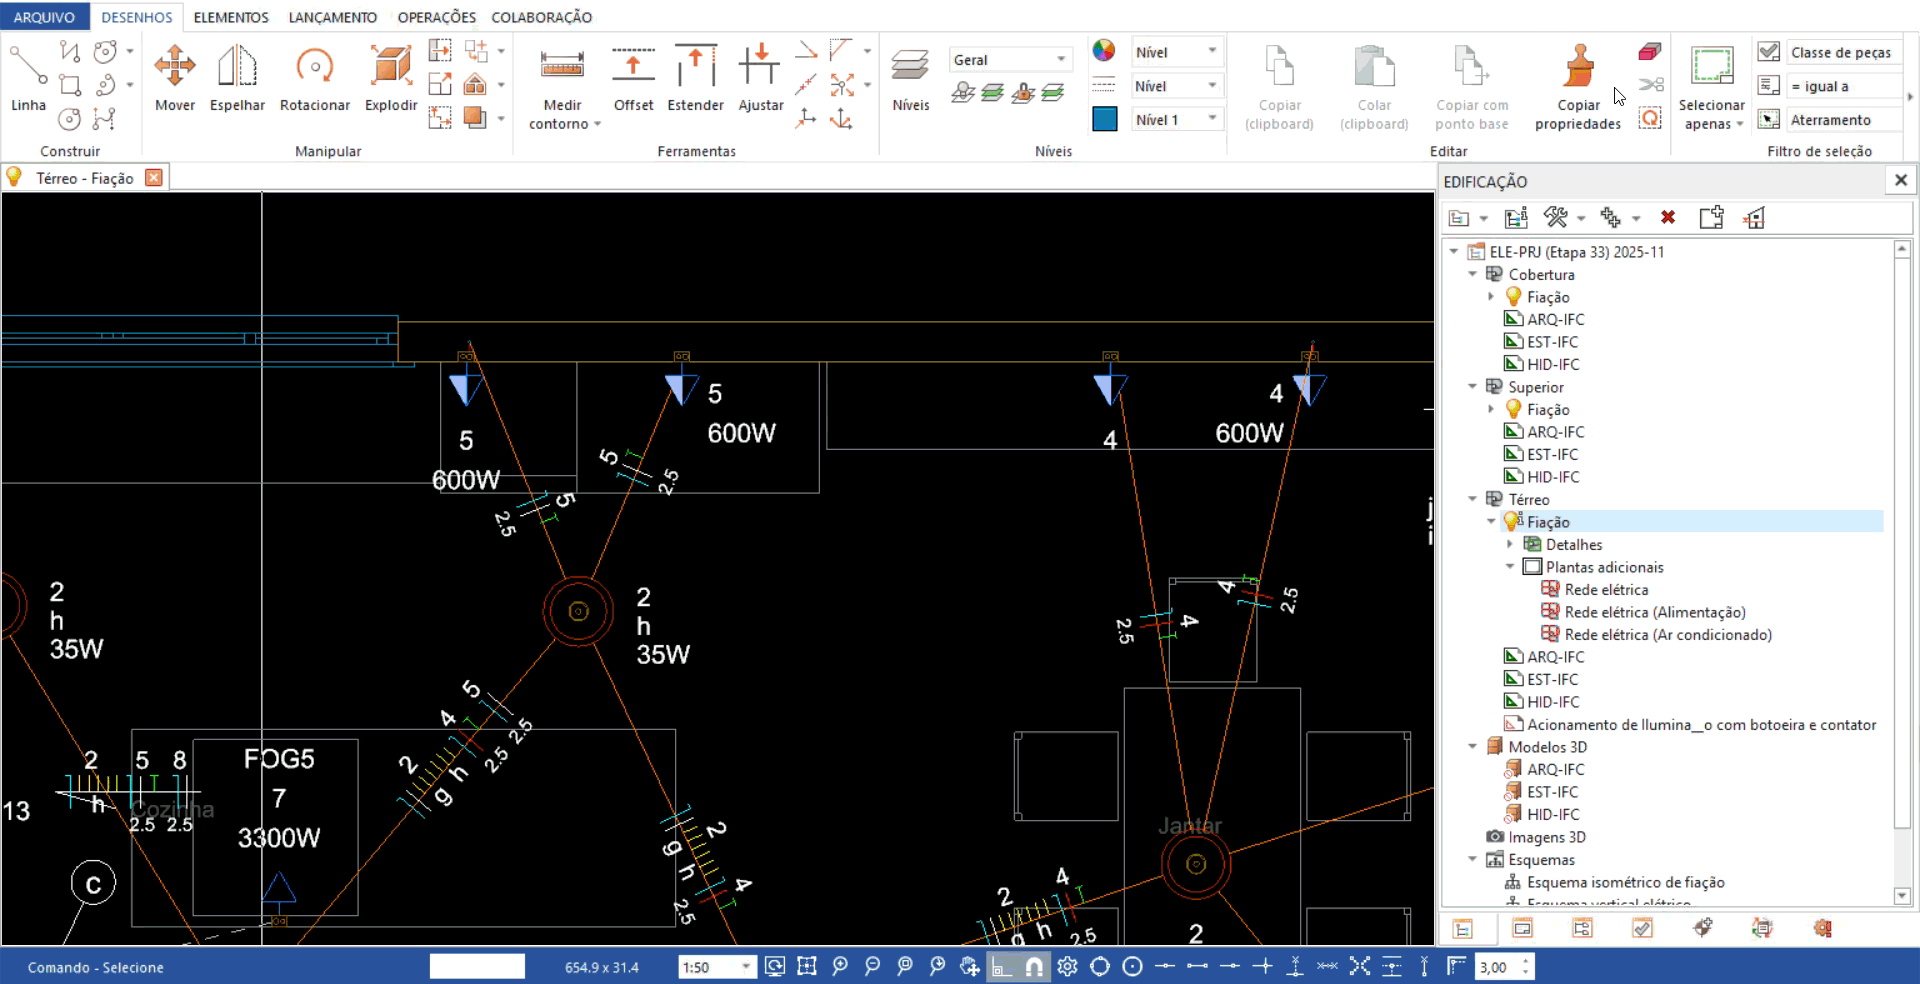The height and width of the screenshot is (984, 1920).
Task: Collapse the Cobertura tree node
Action: [1473, 274]
